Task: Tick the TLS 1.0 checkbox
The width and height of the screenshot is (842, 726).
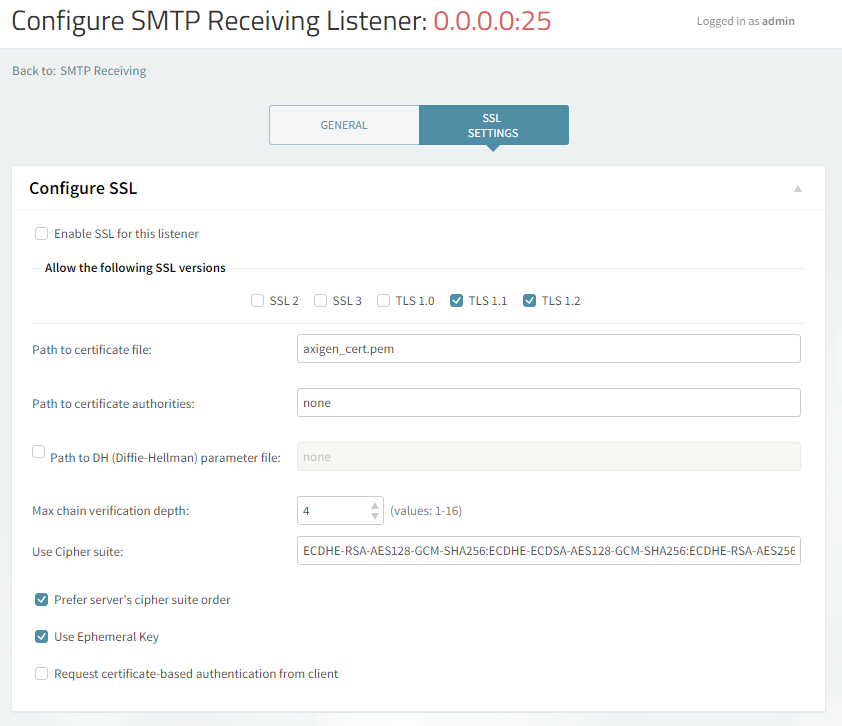Action: click(384, 300)
